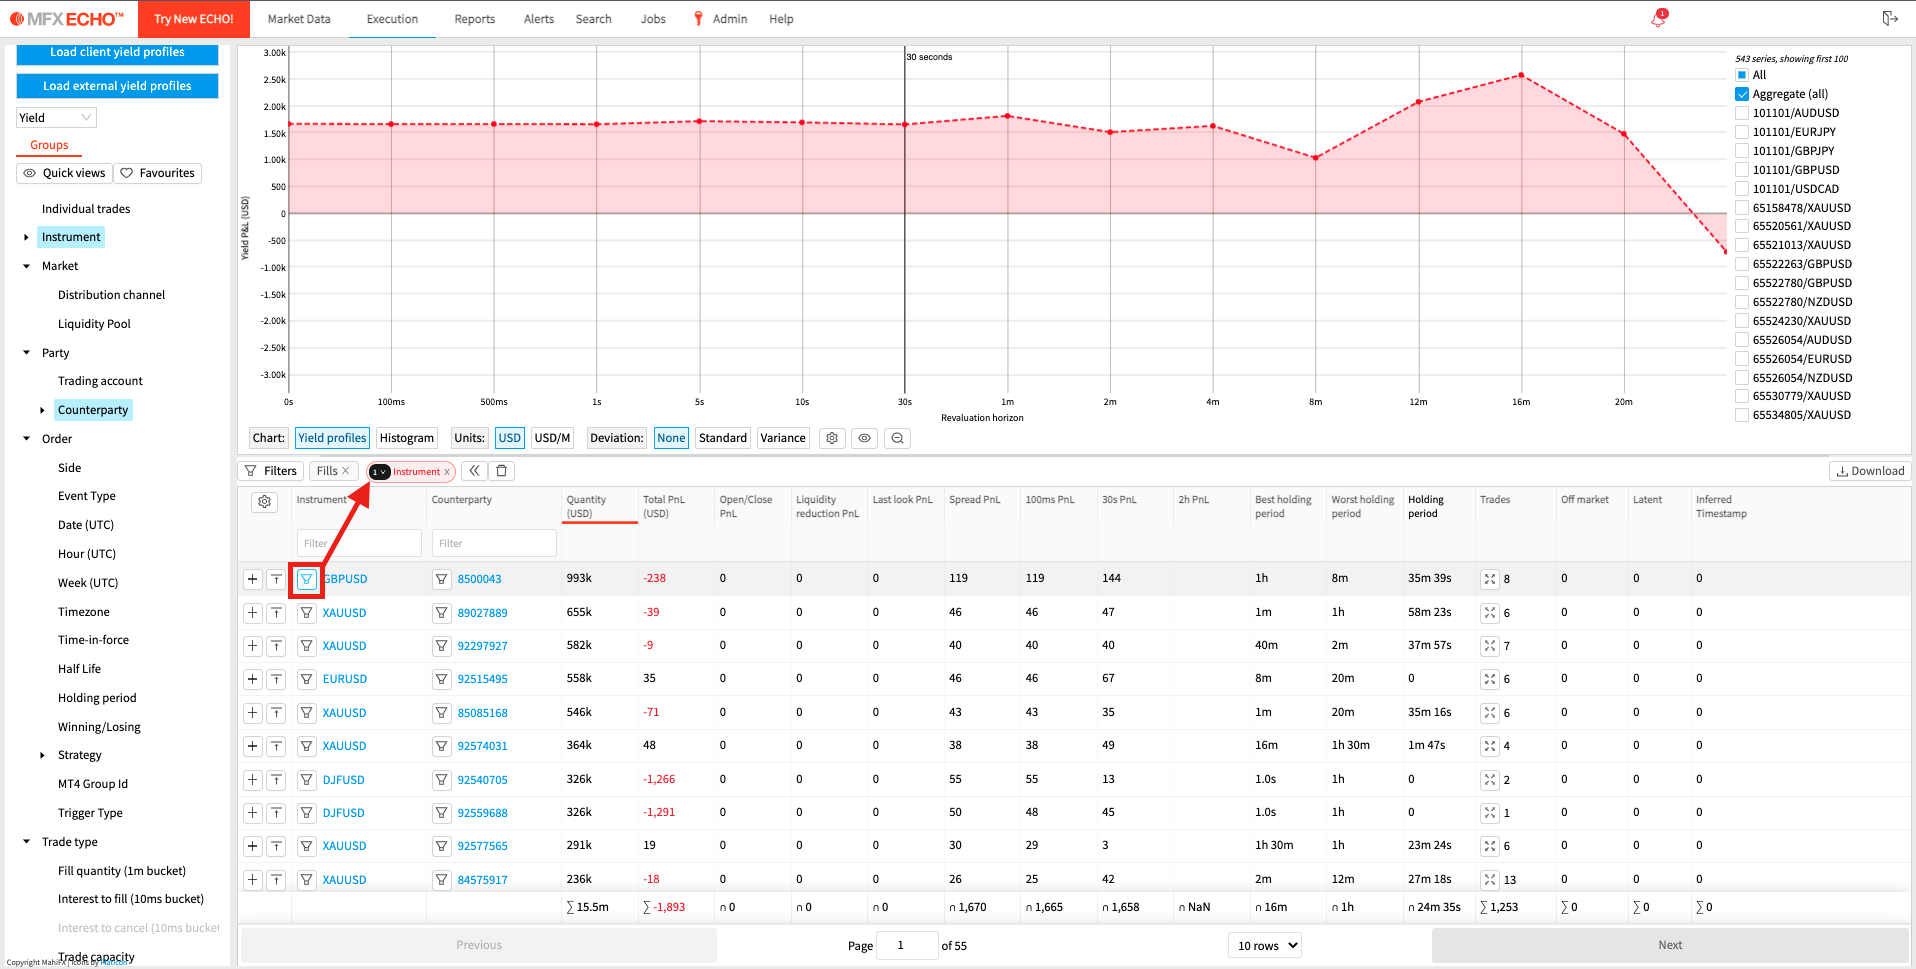Collapse the Order tree group
Image resolution: width=1916 pixels, height=969 pixels.
(26, 439)
